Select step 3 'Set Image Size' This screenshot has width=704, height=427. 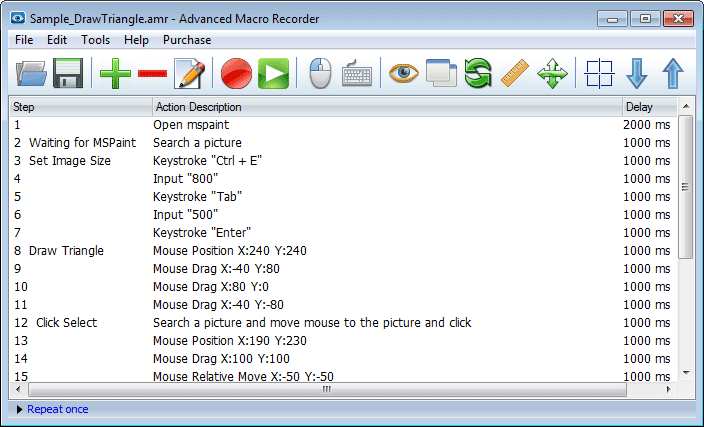pyautogui.click(x=343, y=161)
